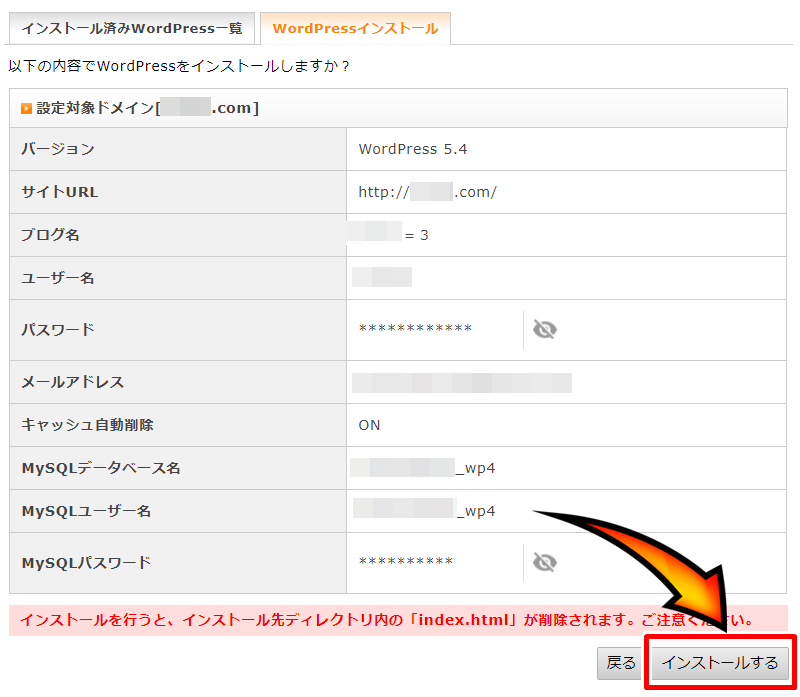
Task: Click the MySQLデータベース名 label
Action: (101, 468)
